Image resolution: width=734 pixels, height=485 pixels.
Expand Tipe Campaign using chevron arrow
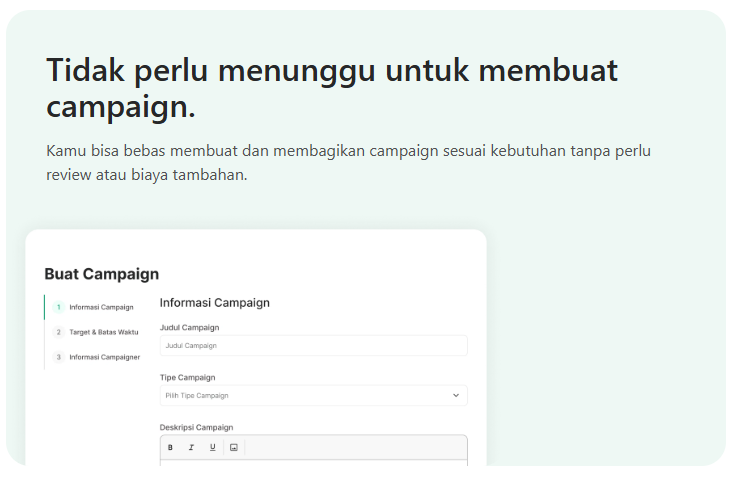click(456, 396)
